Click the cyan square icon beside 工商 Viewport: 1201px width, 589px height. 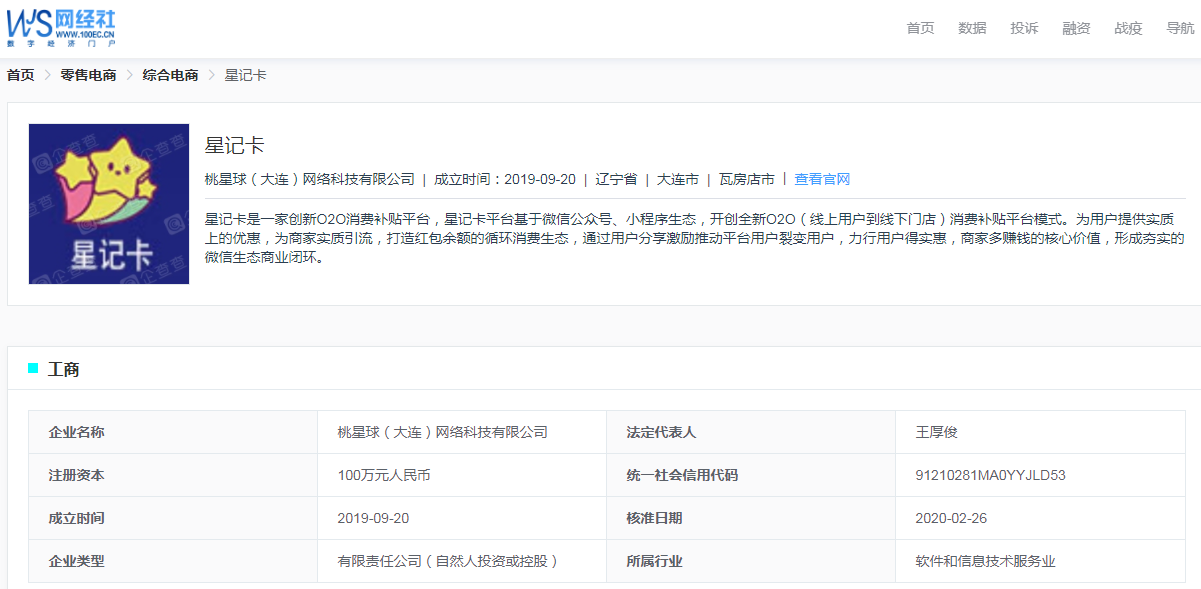click(x=33, y=369)
